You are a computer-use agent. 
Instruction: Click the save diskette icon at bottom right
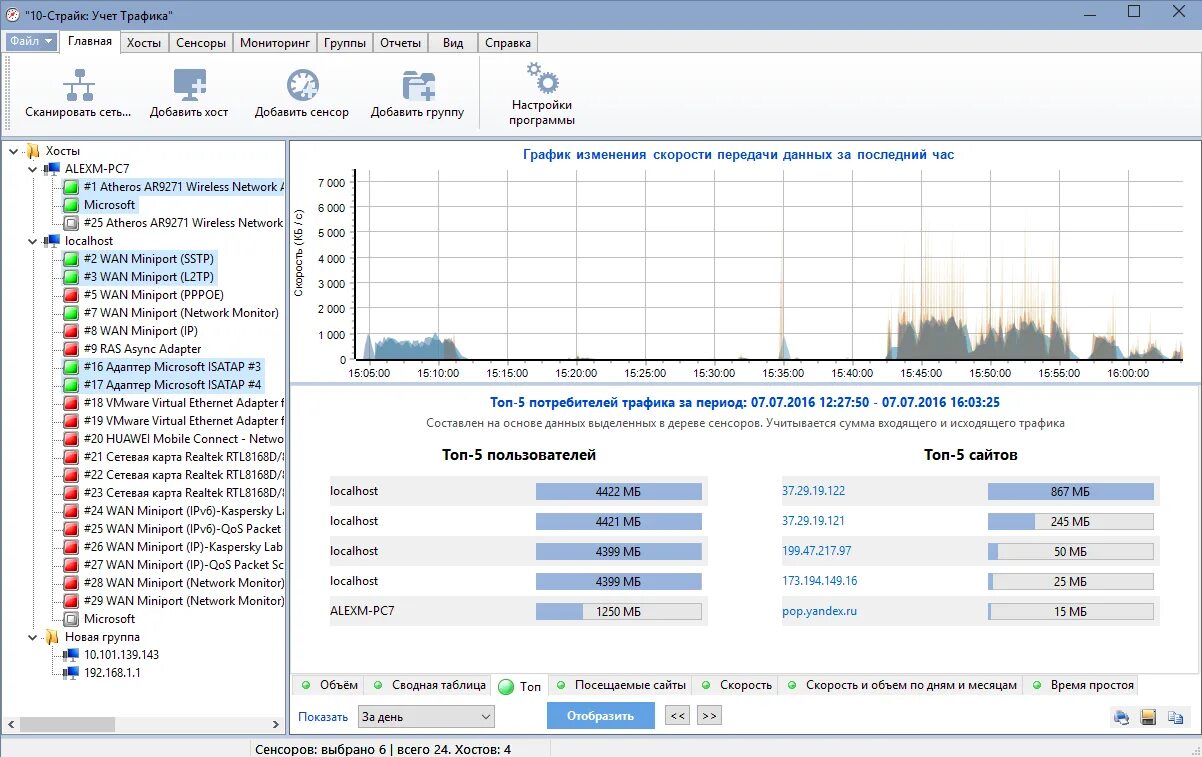click(x=1148, y=717)
